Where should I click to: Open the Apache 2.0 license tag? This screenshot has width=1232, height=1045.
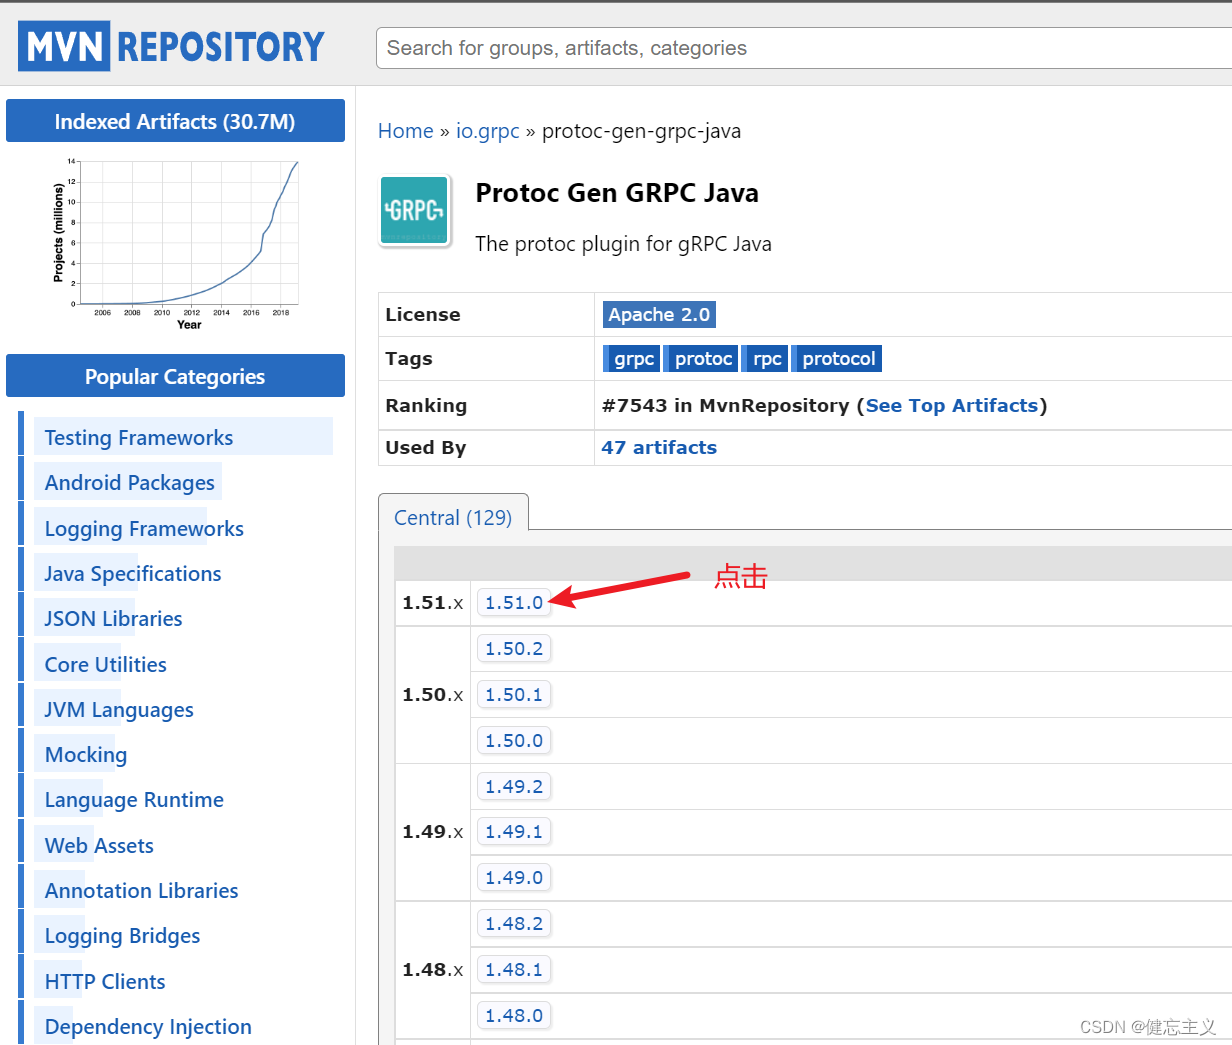659,315
